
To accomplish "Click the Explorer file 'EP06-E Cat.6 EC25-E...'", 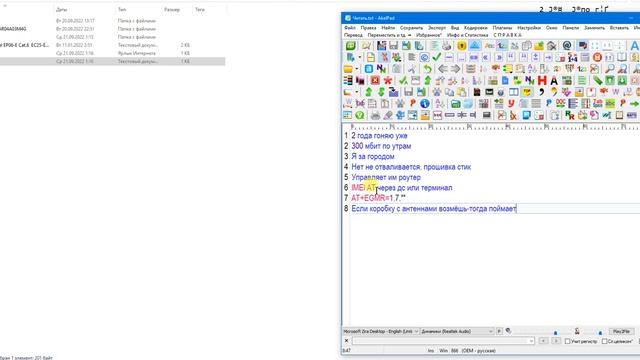I will coord(24,45).
